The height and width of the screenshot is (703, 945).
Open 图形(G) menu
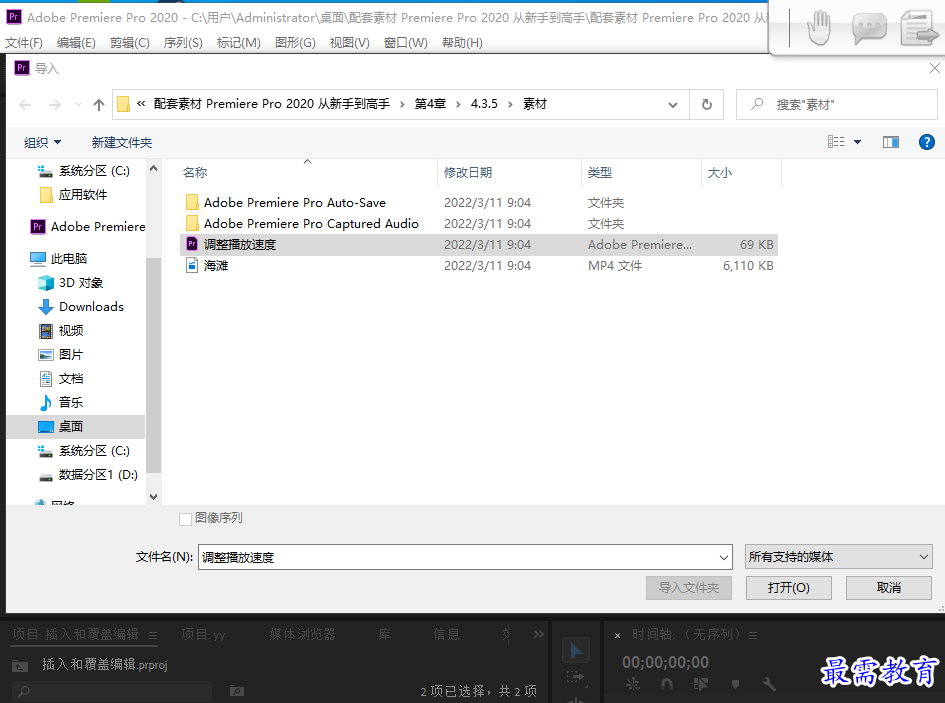[x=295, y=43]
